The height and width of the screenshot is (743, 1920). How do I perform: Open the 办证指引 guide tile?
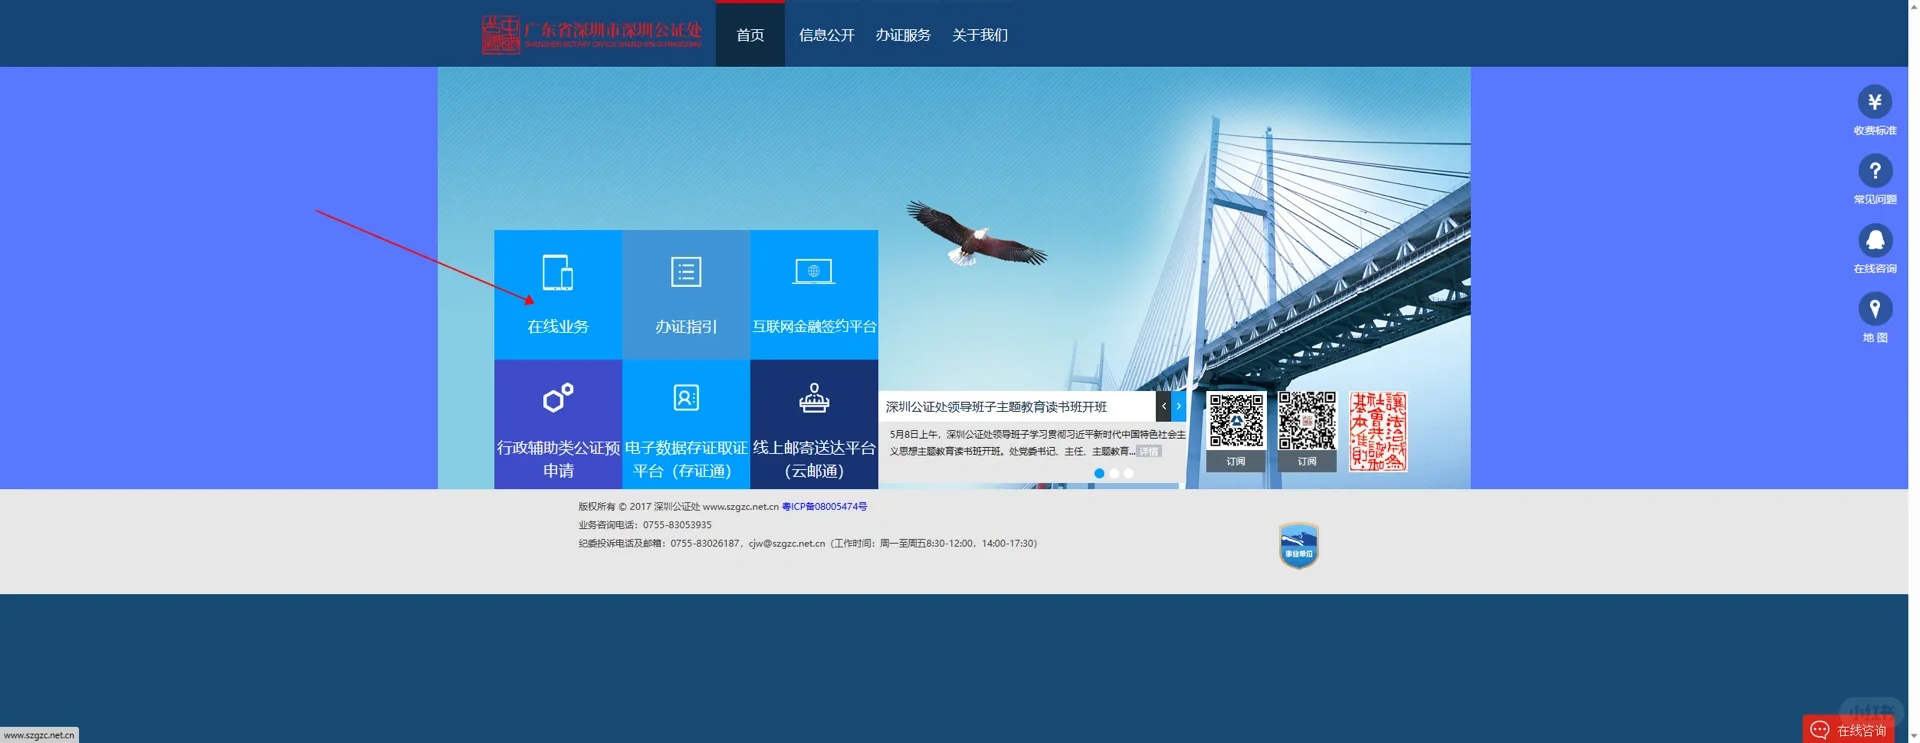(x=686, y=295)
